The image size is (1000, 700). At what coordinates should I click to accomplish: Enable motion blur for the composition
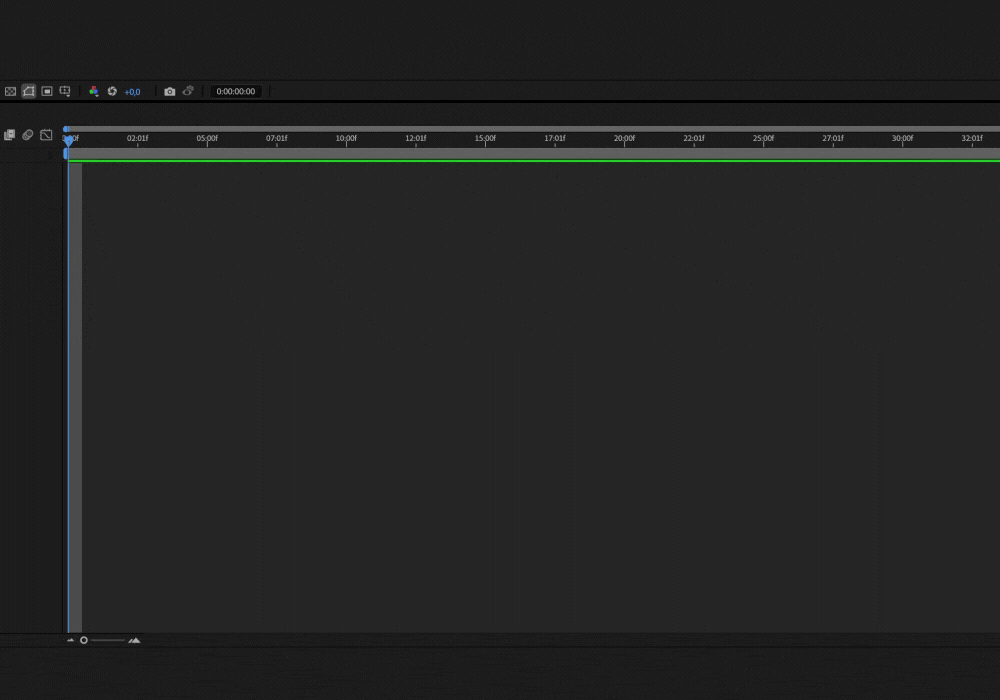[x=28, y=135]
